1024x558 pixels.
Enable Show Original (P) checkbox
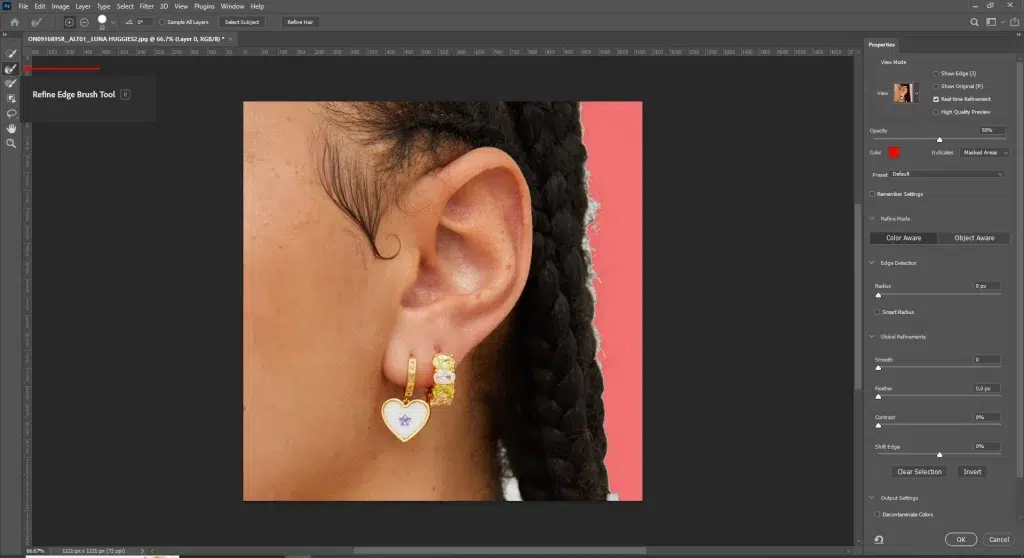click(x=936, y=86)
